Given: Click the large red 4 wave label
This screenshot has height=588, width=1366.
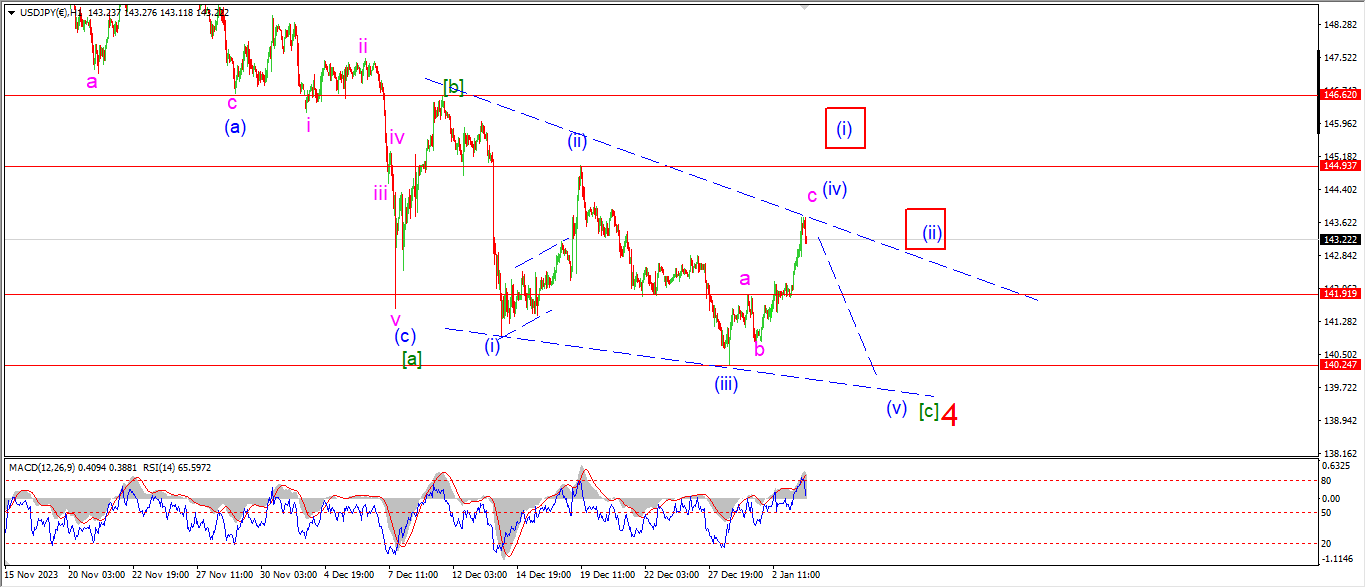Looking at the screenshot, I should (x=951, y=415).
